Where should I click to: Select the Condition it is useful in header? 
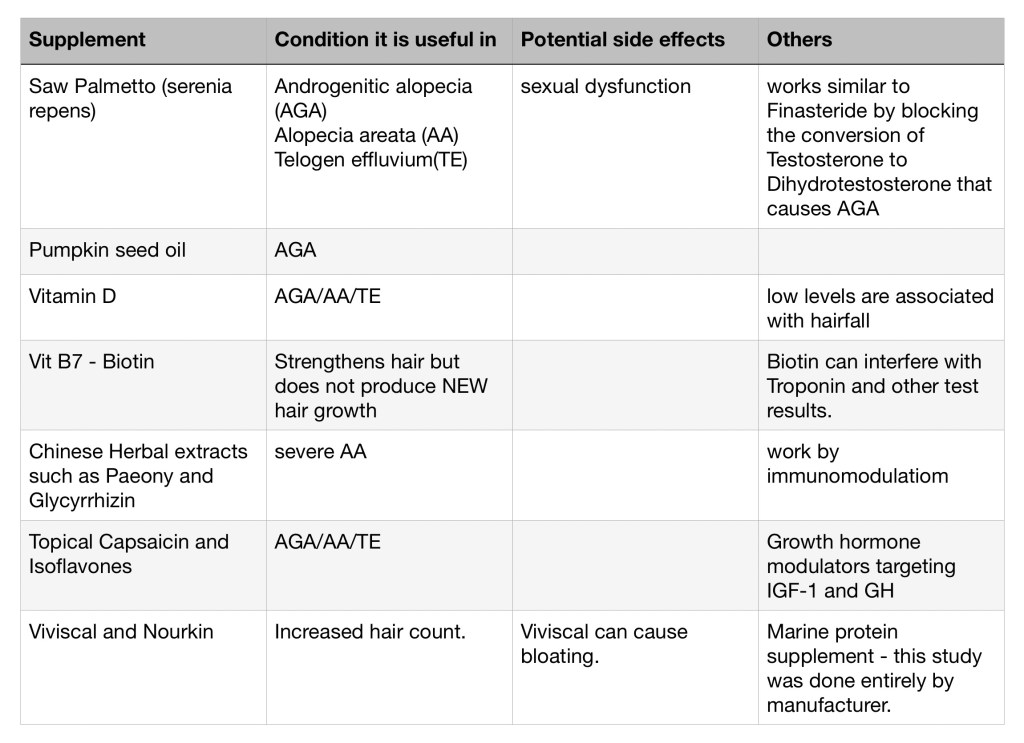tap(385, 40)
